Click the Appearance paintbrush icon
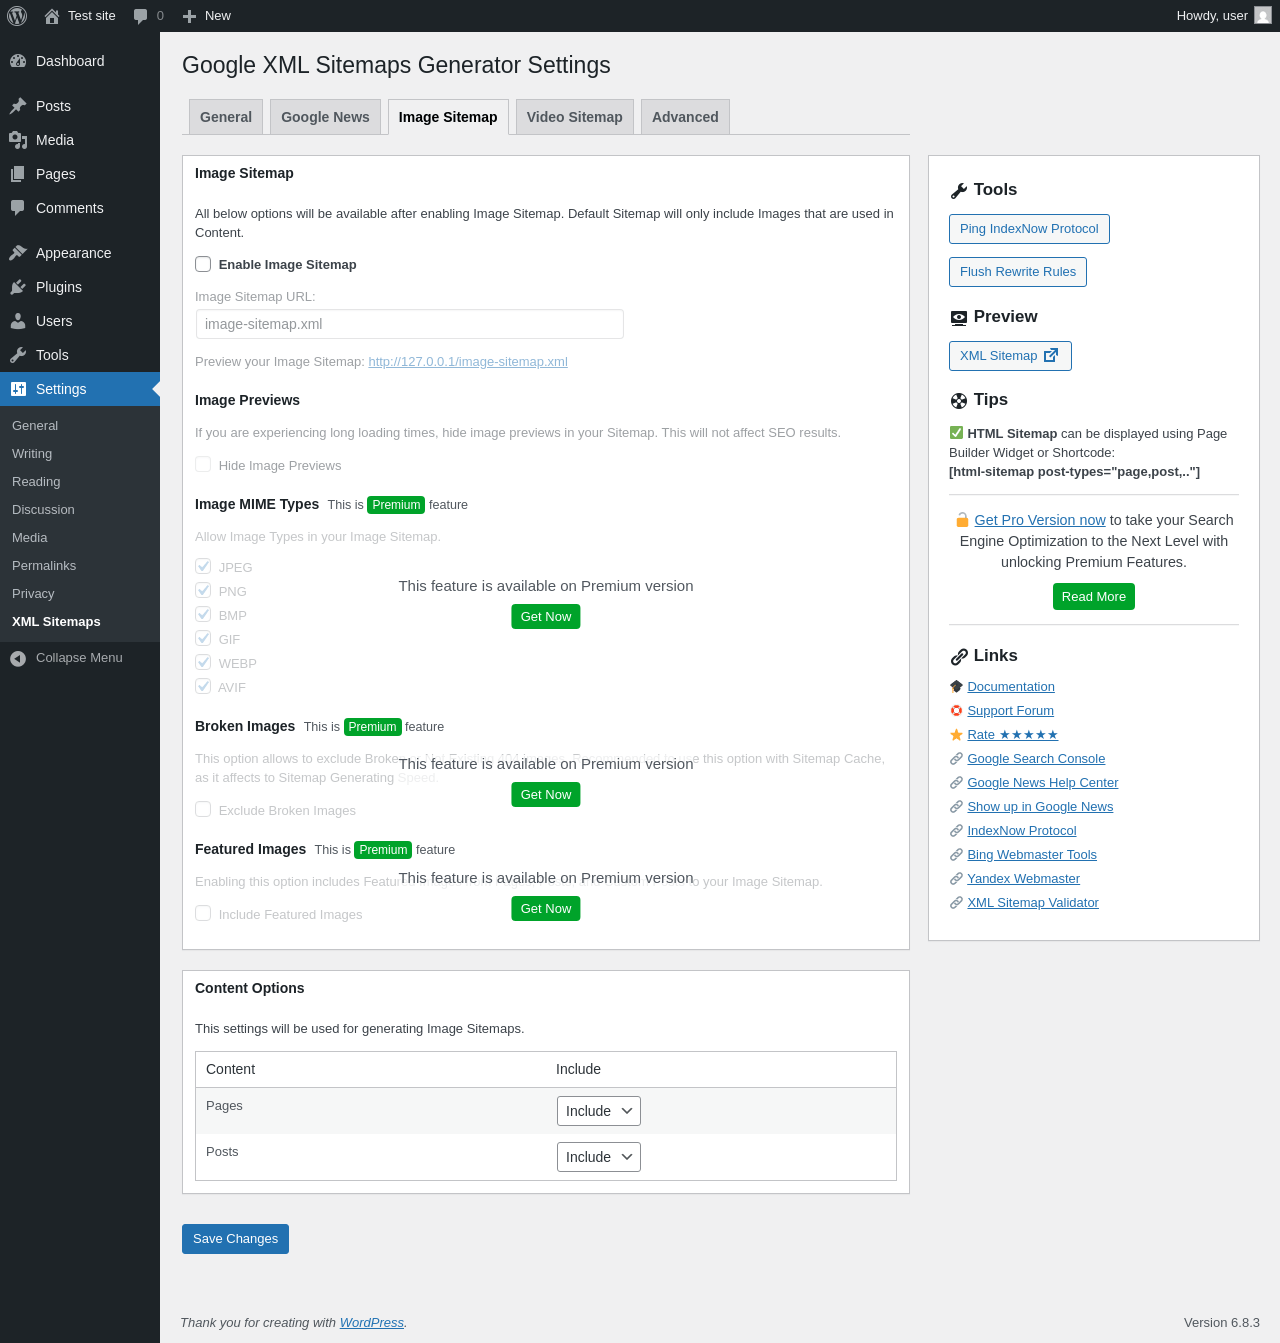 pyautogui.click(x=18, y=253)
